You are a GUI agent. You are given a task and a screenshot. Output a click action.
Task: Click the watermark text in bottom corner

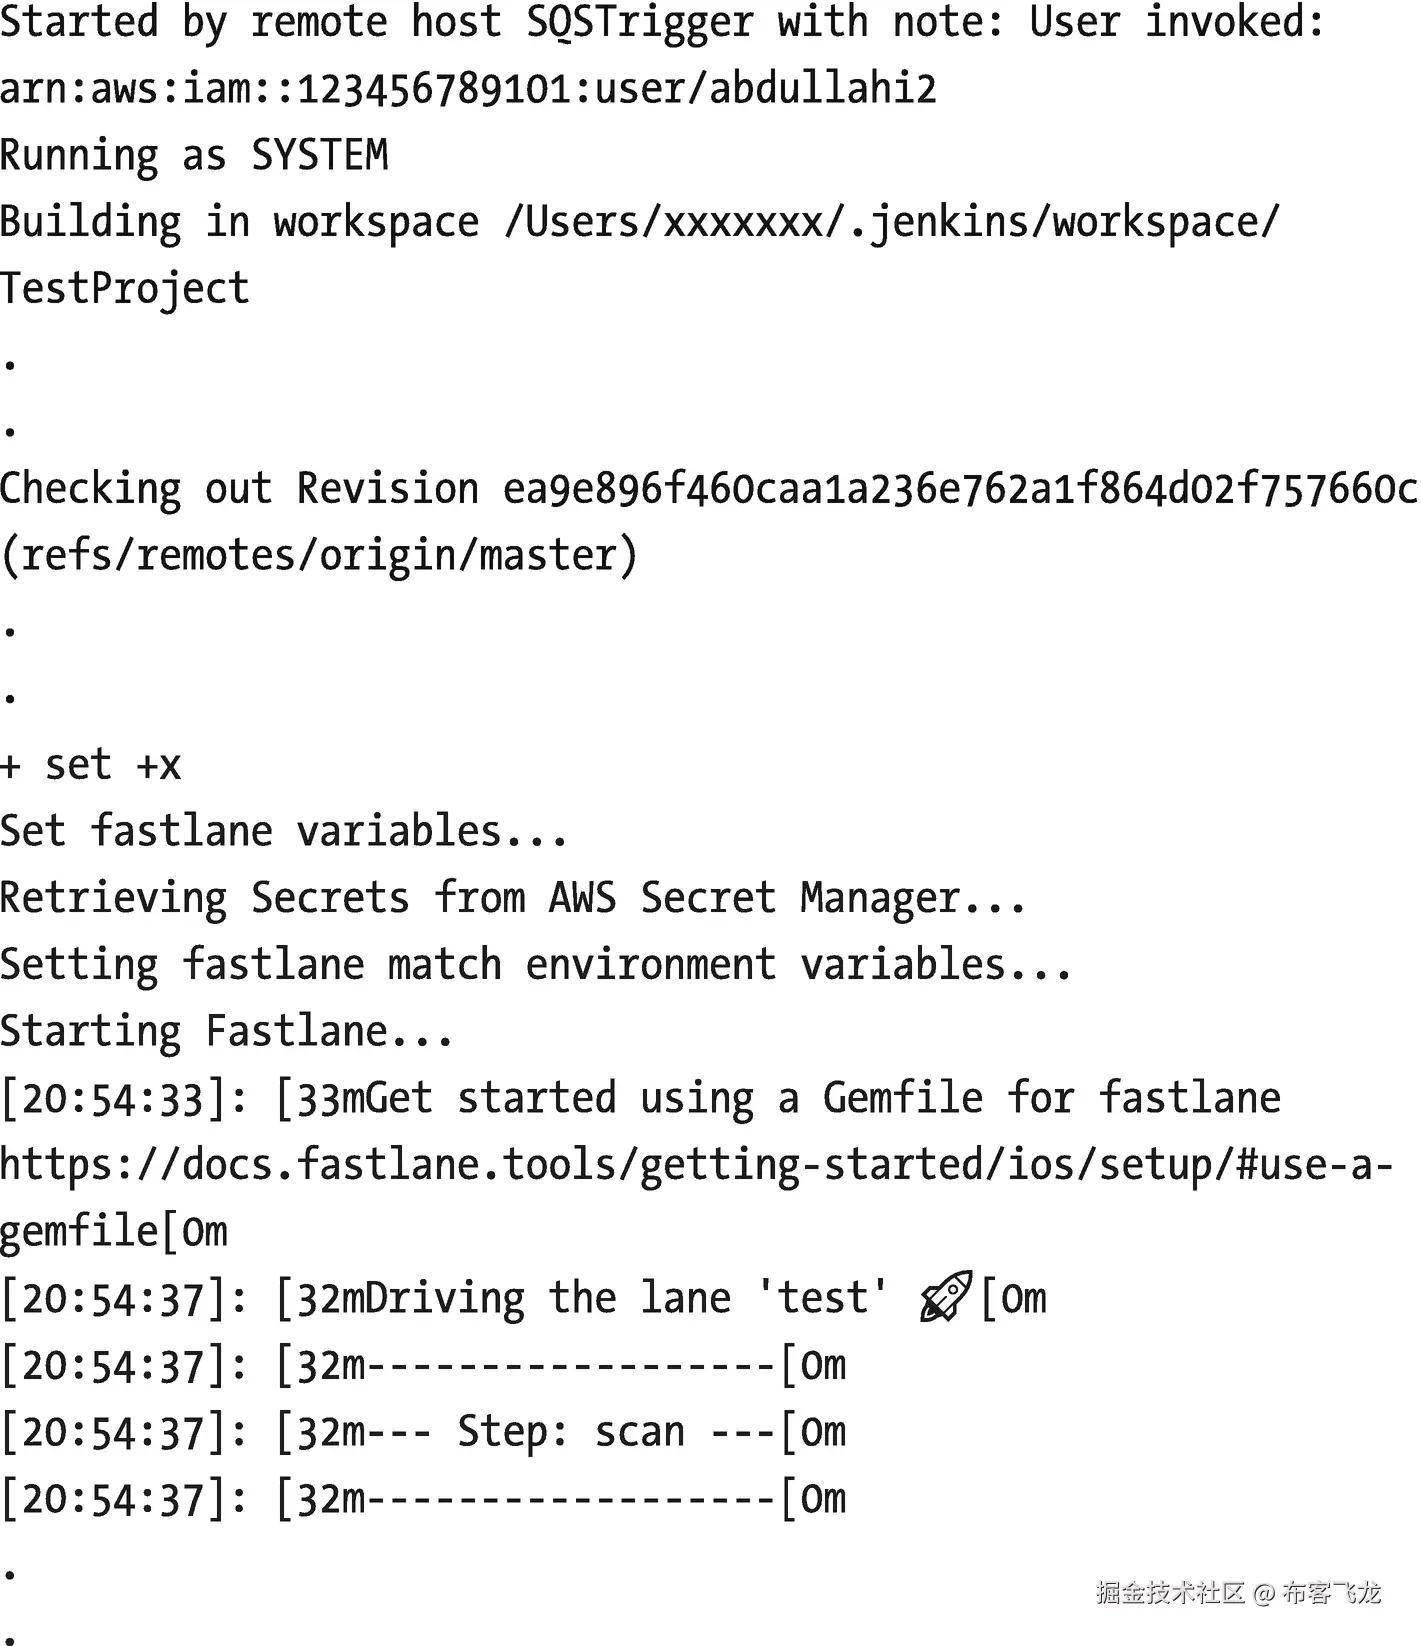click(x=1238, y=1593)
